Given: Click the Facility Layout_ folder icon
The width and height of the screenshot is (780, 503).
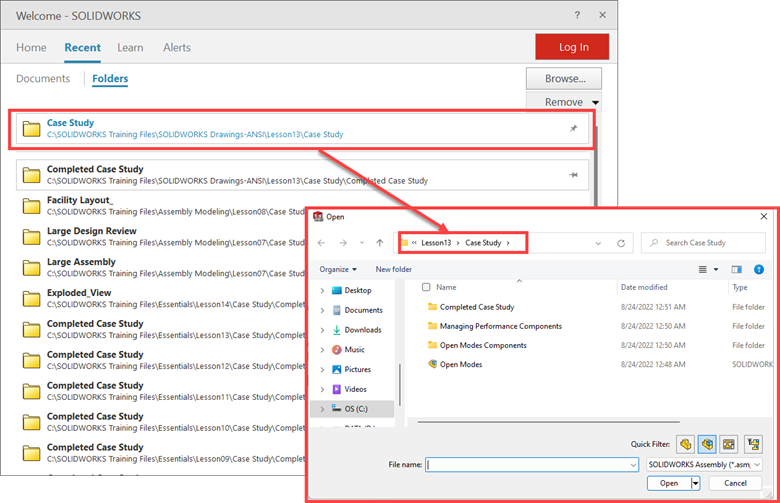Looking at the screenshot, I should tap(31, 205).
